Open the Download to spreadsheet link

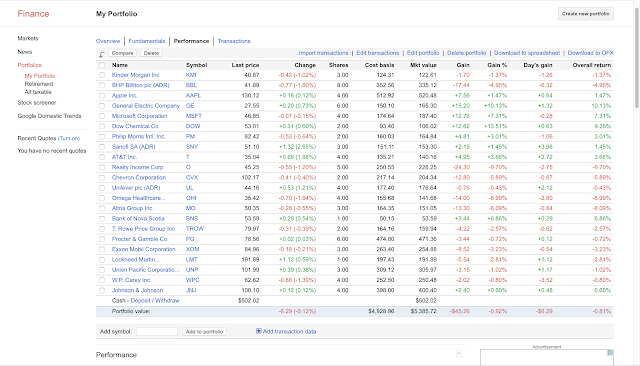[527, 53]
